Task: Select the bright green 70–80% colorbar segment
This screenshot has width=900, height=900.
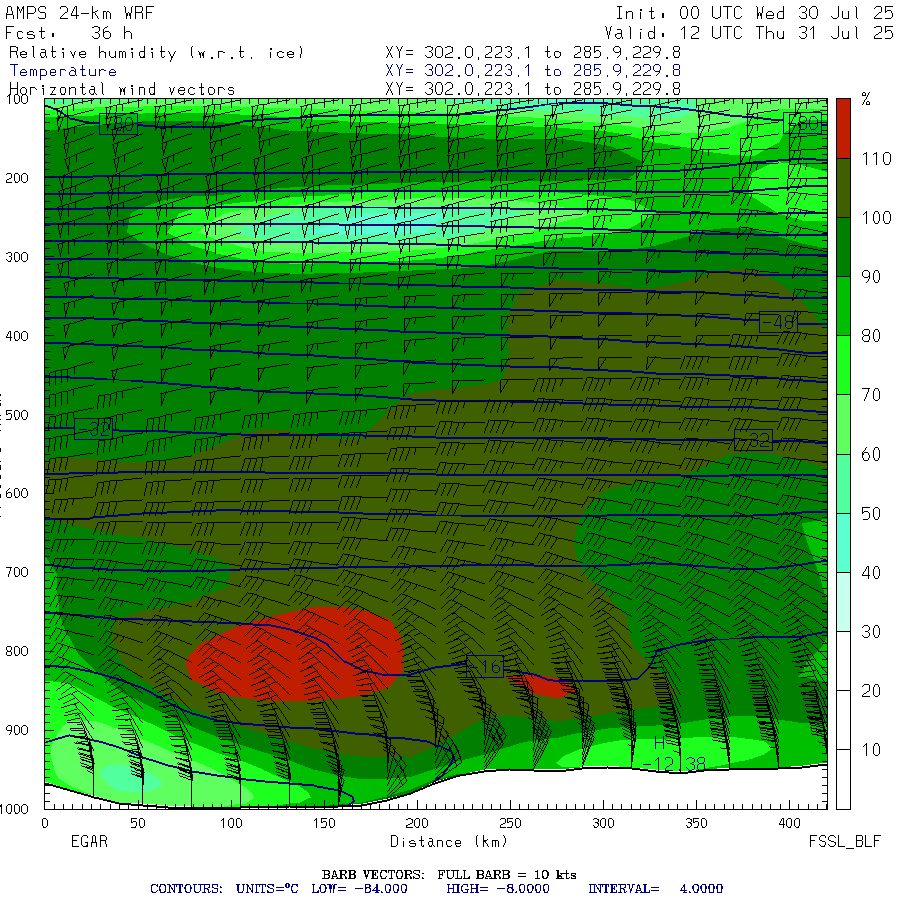Action: pos(843,365)
